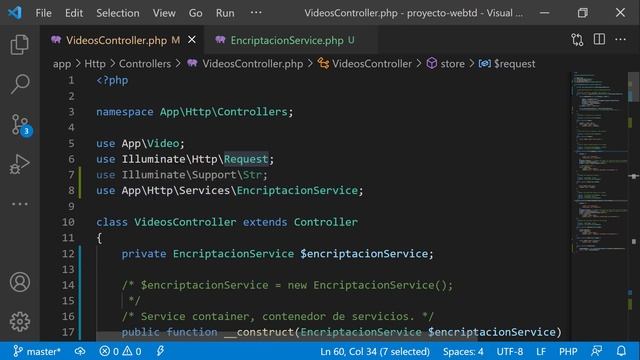640x360 pixels.
Task: Click '<?php' opening tag on line 1
Action: pos(112,80)
